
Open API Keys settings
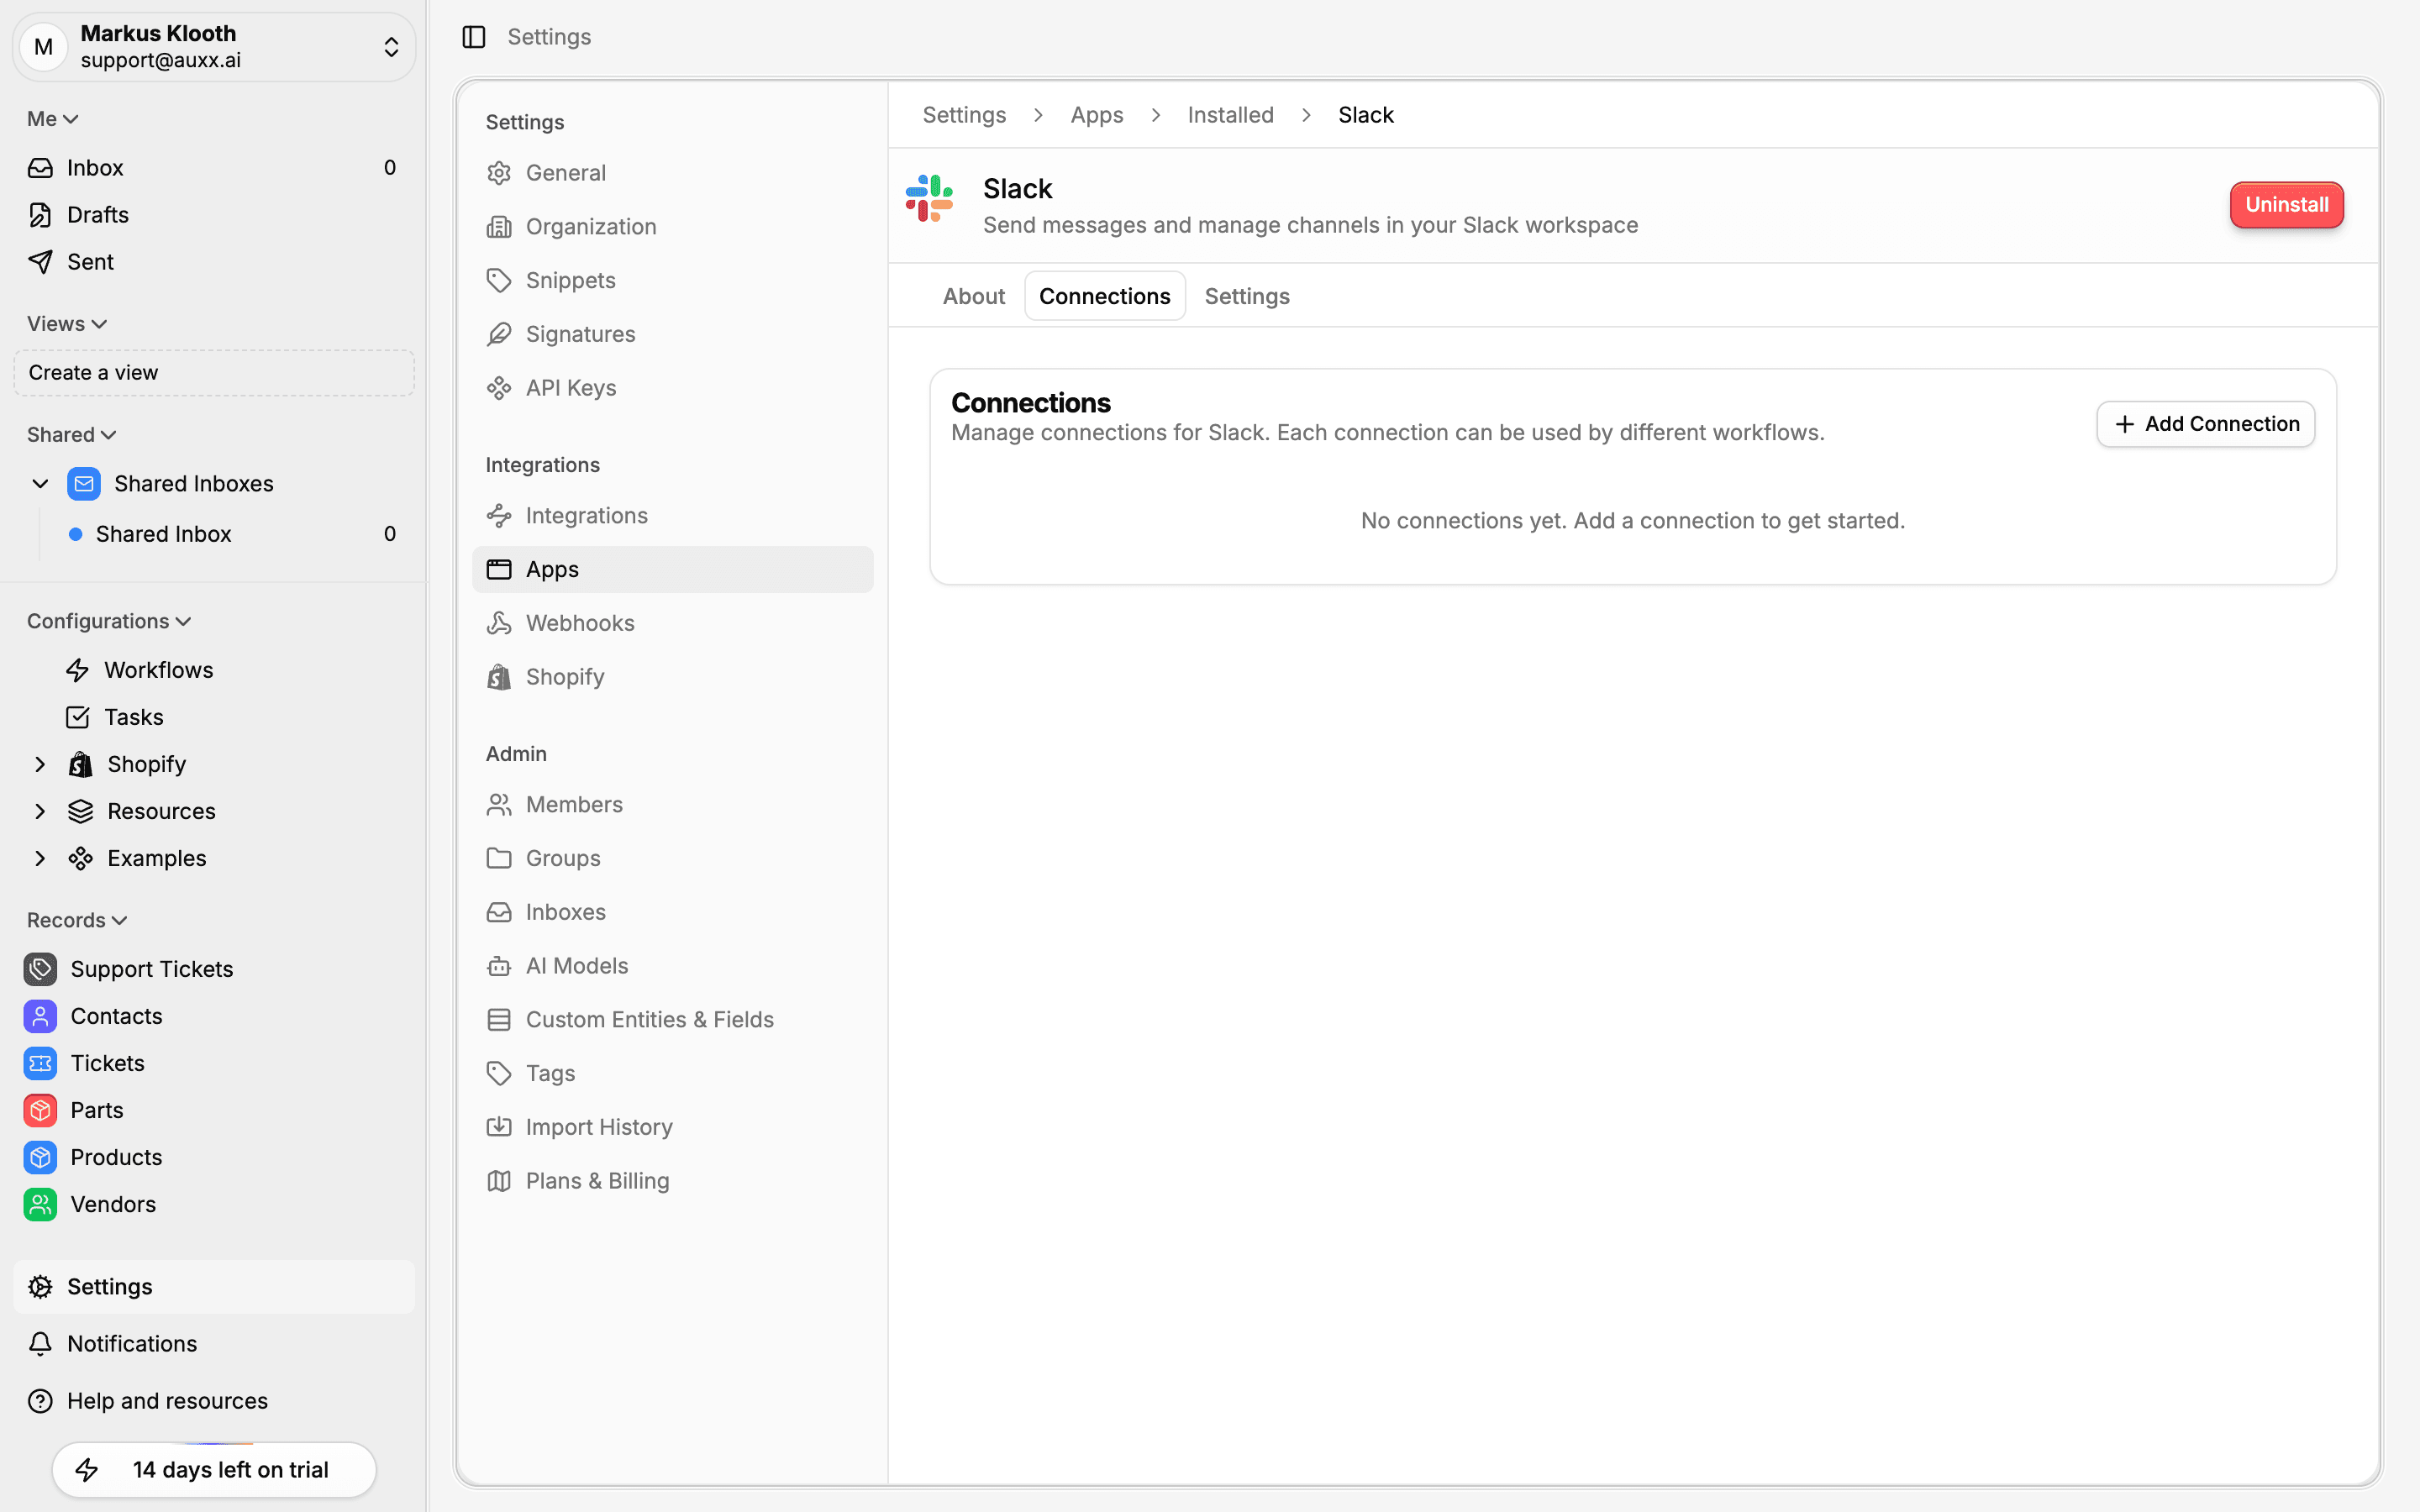coord(673,388)
